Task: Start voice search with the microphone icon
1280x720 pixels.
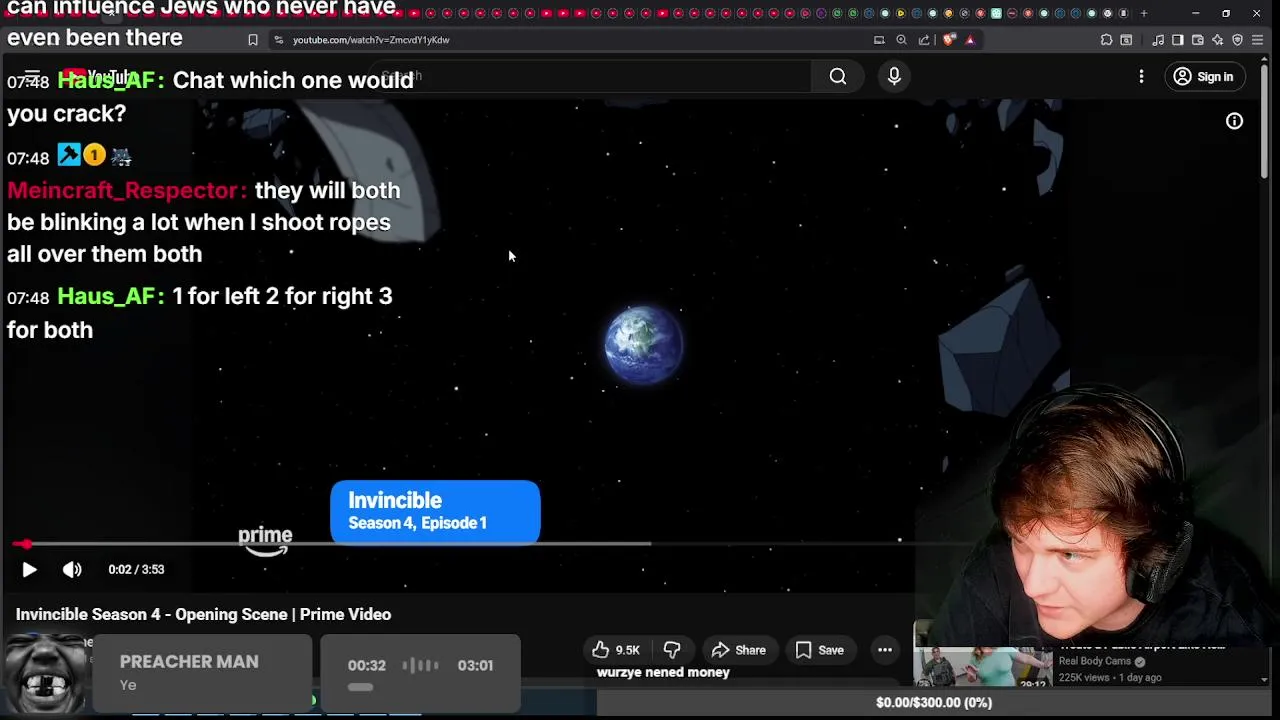Action: pyautogui.click(x=894, y=76)
